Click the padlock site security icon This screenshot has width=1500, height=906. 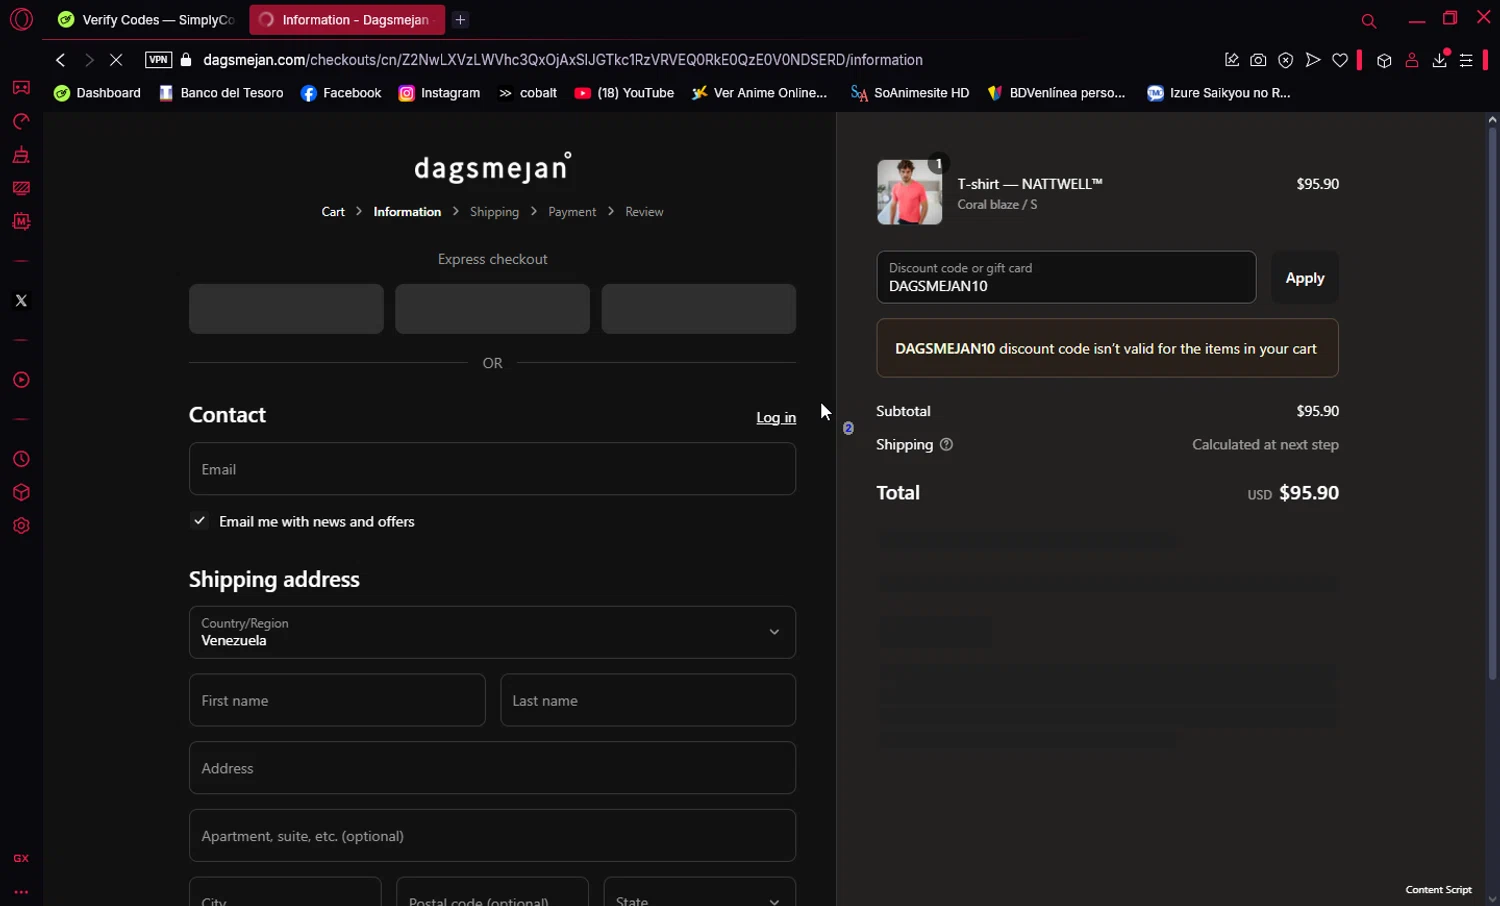point(185,60)
